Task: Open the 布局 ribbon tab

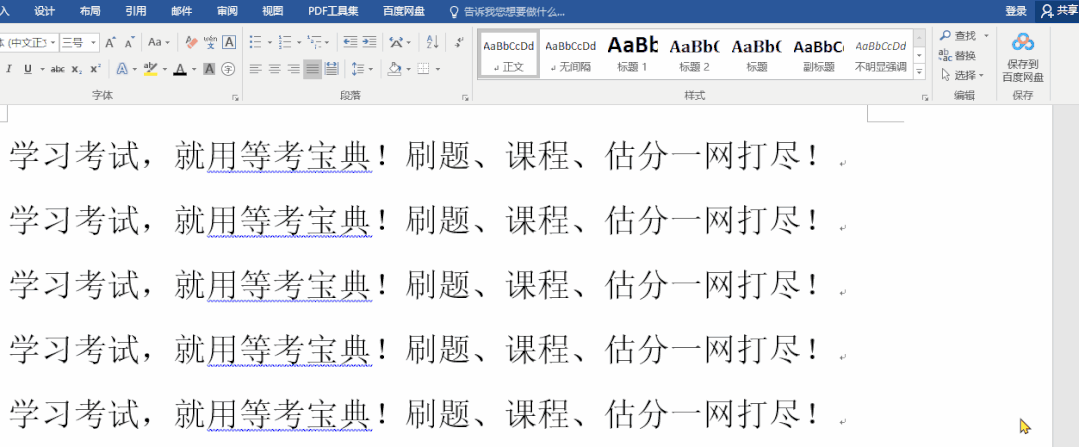Action: point(89,11)
